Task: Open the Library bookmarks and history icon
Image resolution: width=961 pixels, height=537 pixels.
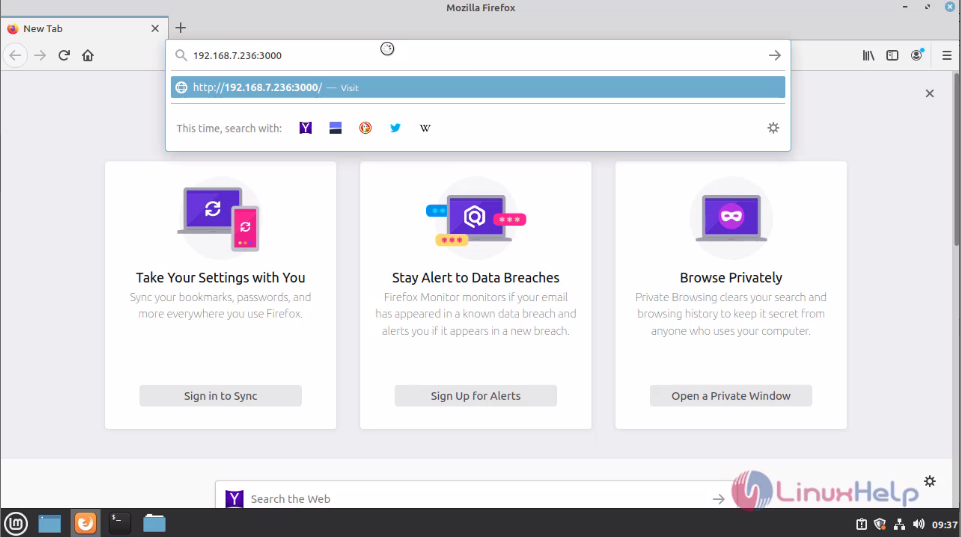Action: click(x=868, y=55)
